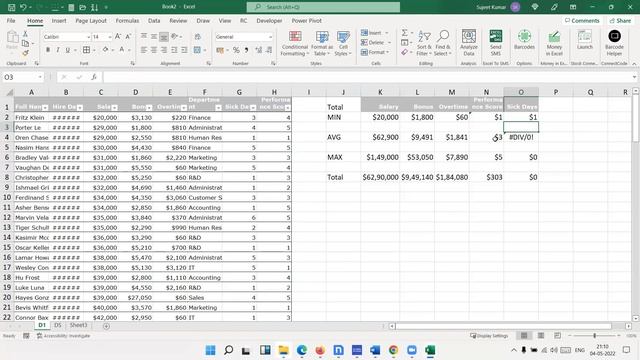Open the Delete cells dropdown
The width and height of the screenshot is (640, 360).
[x=376, y=42]
